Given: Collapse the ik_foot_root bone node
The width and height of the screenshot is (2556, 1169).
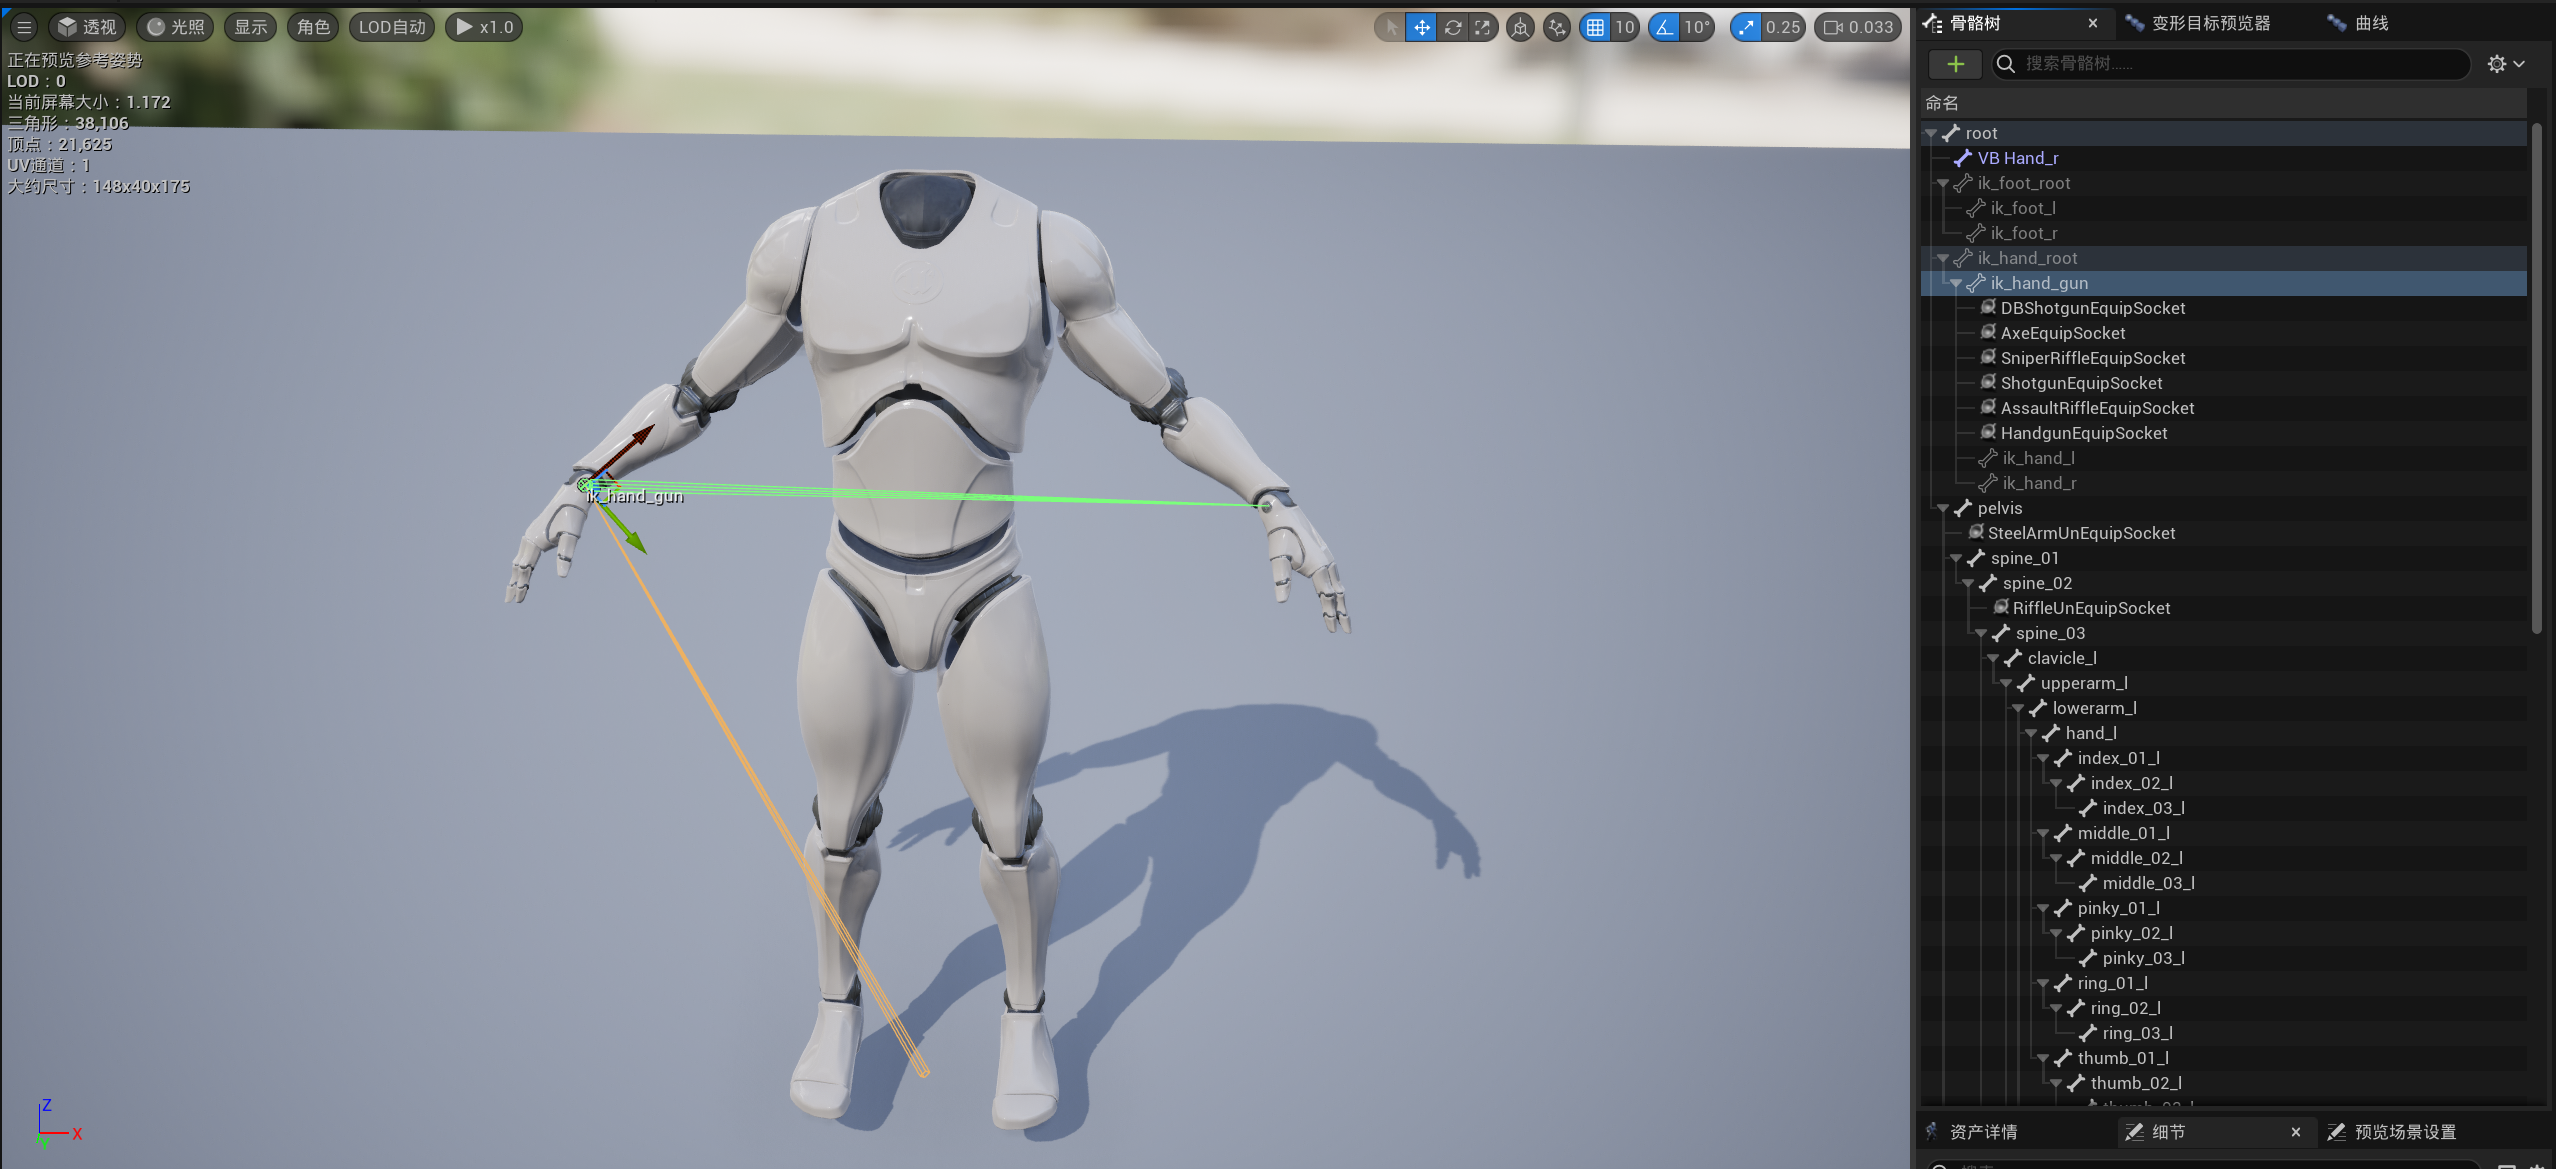Looking at the screenshot, I should 1943,183.
